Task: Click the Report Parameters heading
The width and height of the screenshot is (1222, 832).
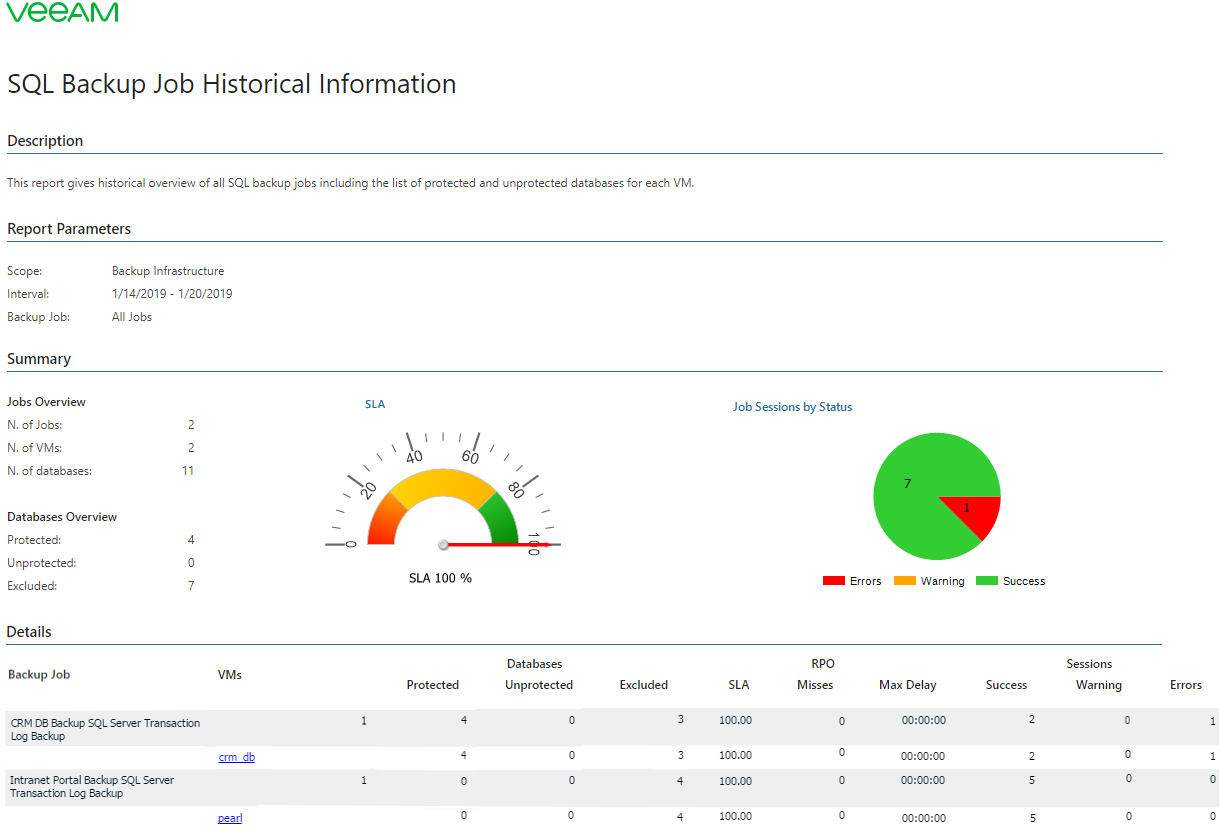Action: pyautogui.click(x=69, y=229)
